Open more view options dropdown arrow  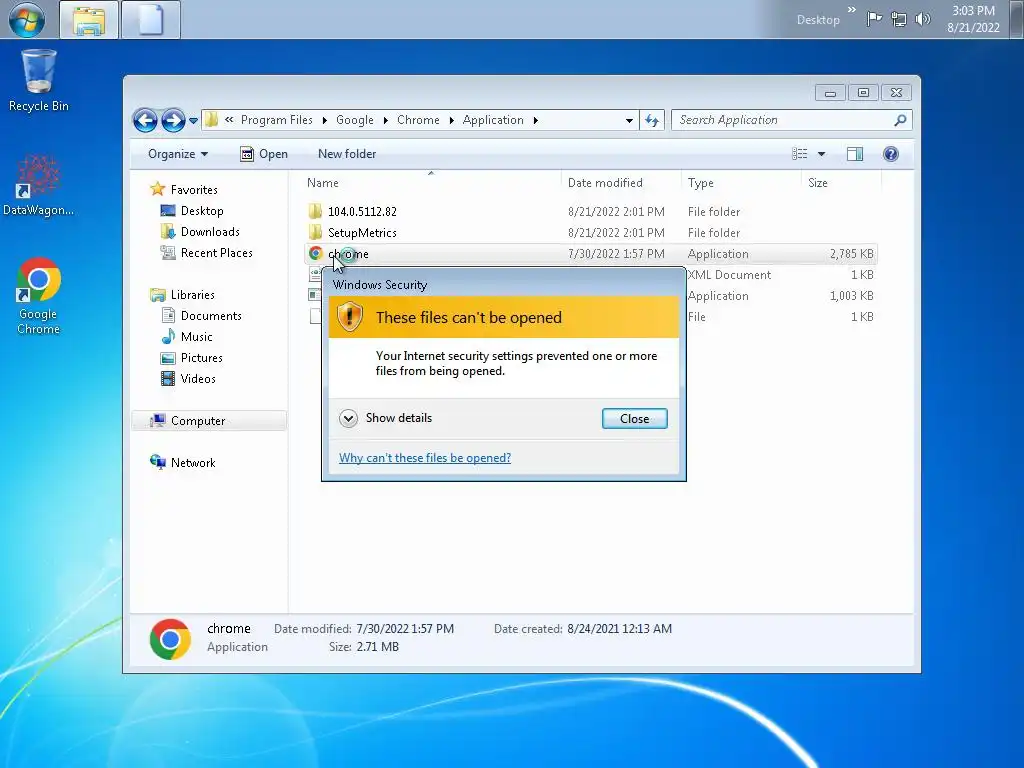(x=822, y=154)
